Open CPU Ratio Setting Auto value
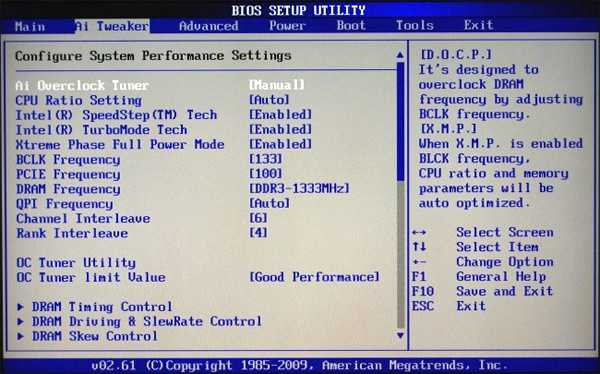Screen dimensions: 600x374 coord(269,100)
